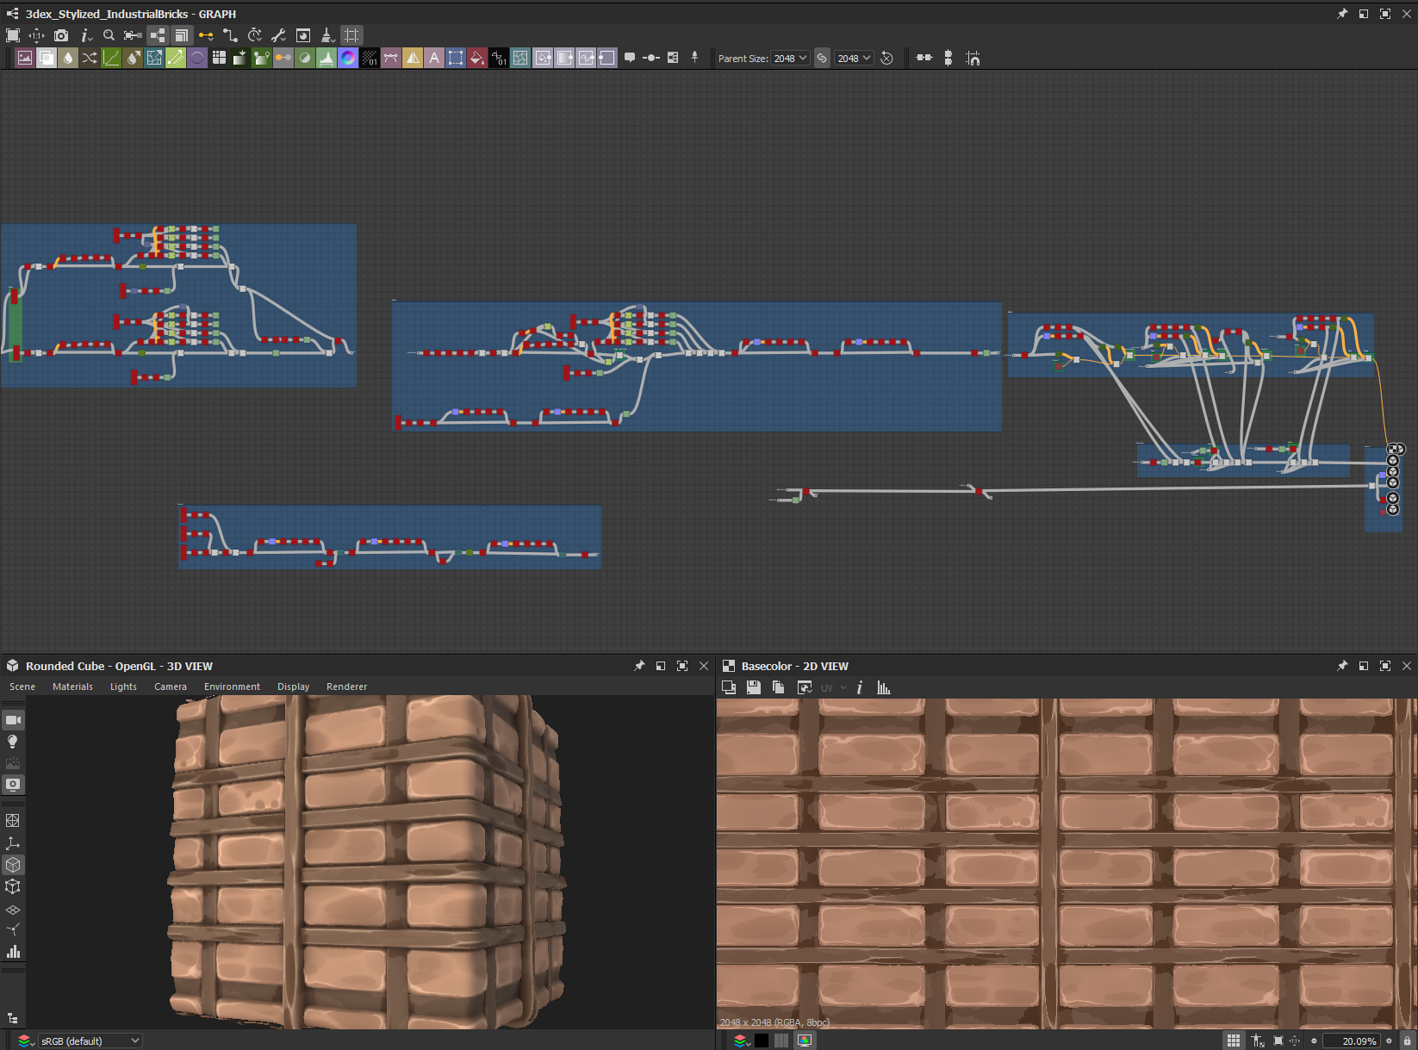This screenshot has height=1050, width=1418.
Task: Toggle the stacked-windows display button in graph toolbar
Action: click(181, 36)
